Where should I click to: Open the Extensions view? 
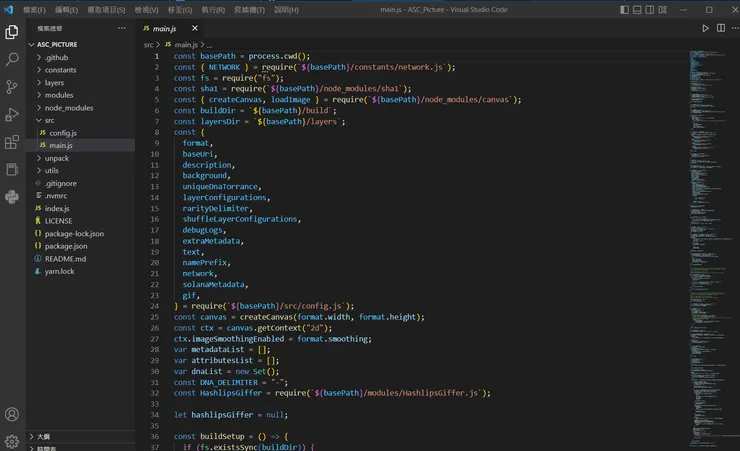point(12,142)
